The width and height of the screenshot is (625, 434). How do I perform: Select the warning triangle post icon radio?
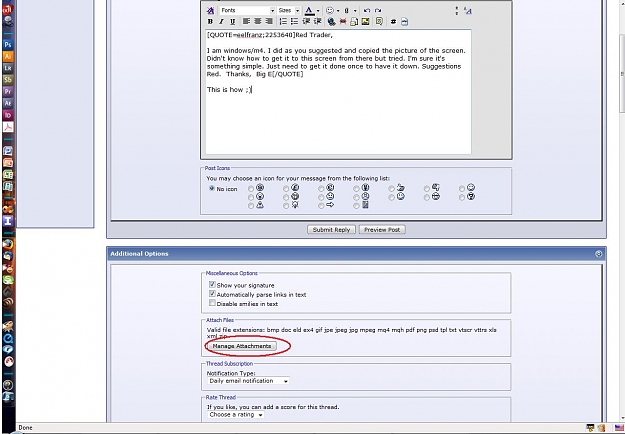pyautogui.click(x=251, y=206)
